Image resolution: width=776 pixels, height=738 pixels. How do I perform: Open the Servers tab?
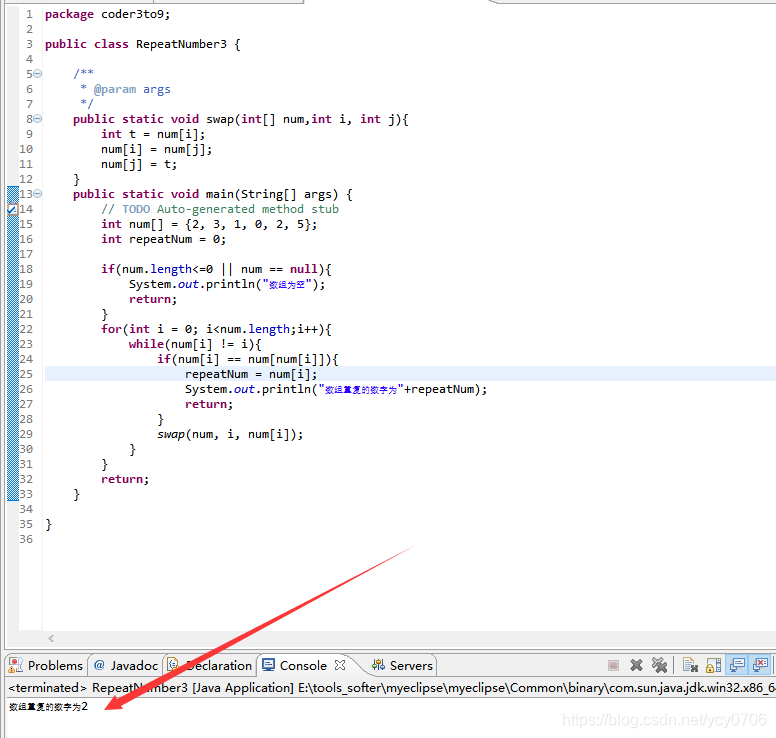point(402,665)
